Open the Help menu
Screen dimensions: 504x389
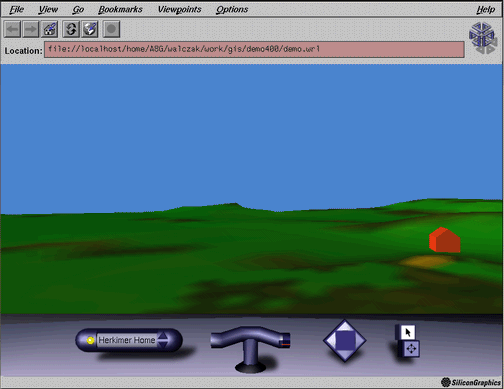[x=485, y=9]
